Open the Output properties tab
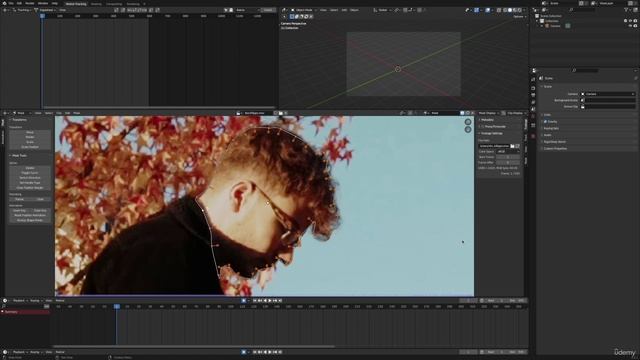Image resolution: width=640 pixels, height=360 pixels. coord(533,95)
